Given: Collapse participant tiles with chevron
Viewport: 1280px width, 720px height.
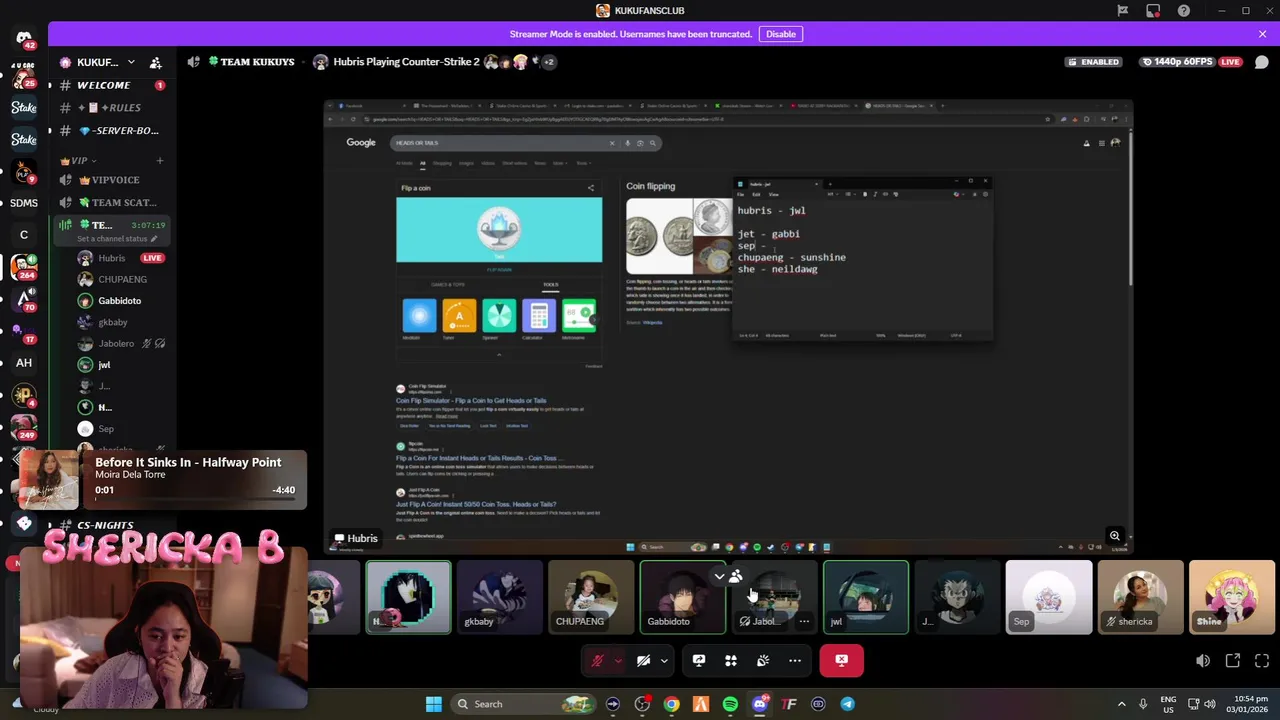Looking at the screenshot, I should (x=719, y=576).
